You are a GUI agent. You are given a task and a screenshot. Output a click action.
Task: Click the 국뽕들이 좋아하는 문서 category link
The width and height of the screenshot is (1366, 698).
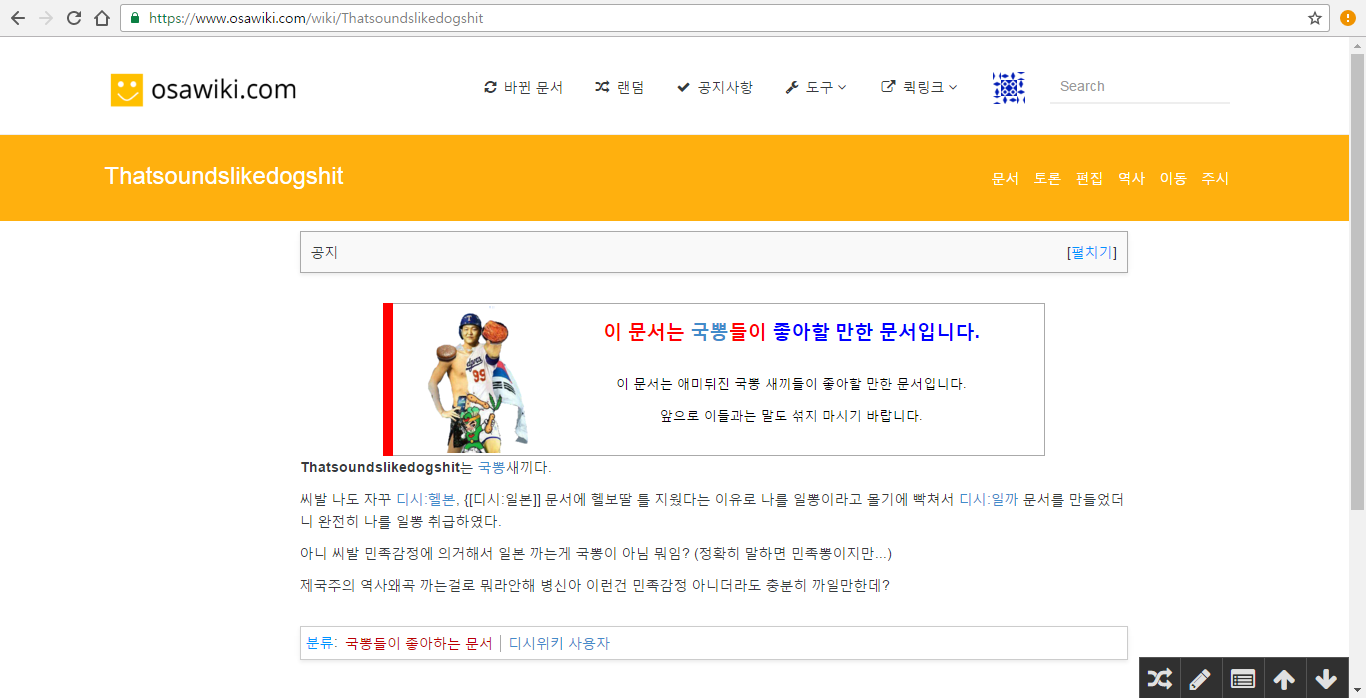click(419, 644)
